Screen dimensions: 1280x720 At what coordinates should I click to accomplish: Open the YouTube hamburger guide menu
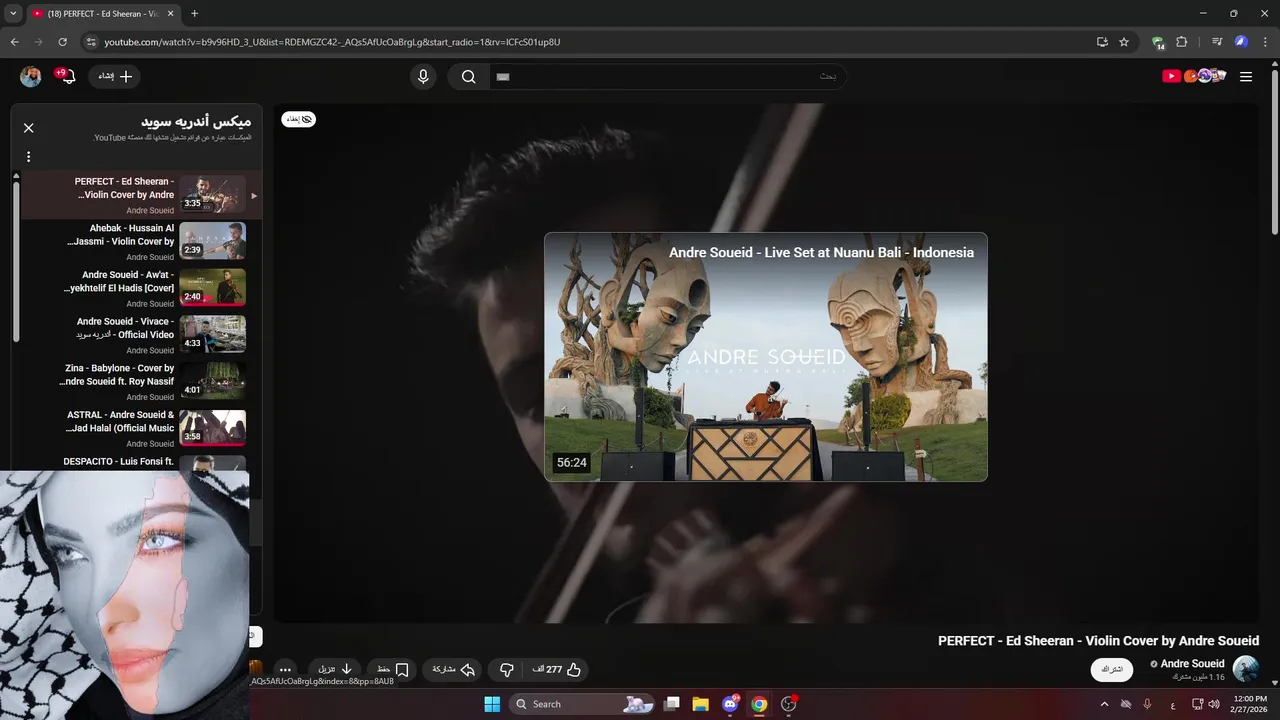pyautogui.click(x=1246, y=77)
